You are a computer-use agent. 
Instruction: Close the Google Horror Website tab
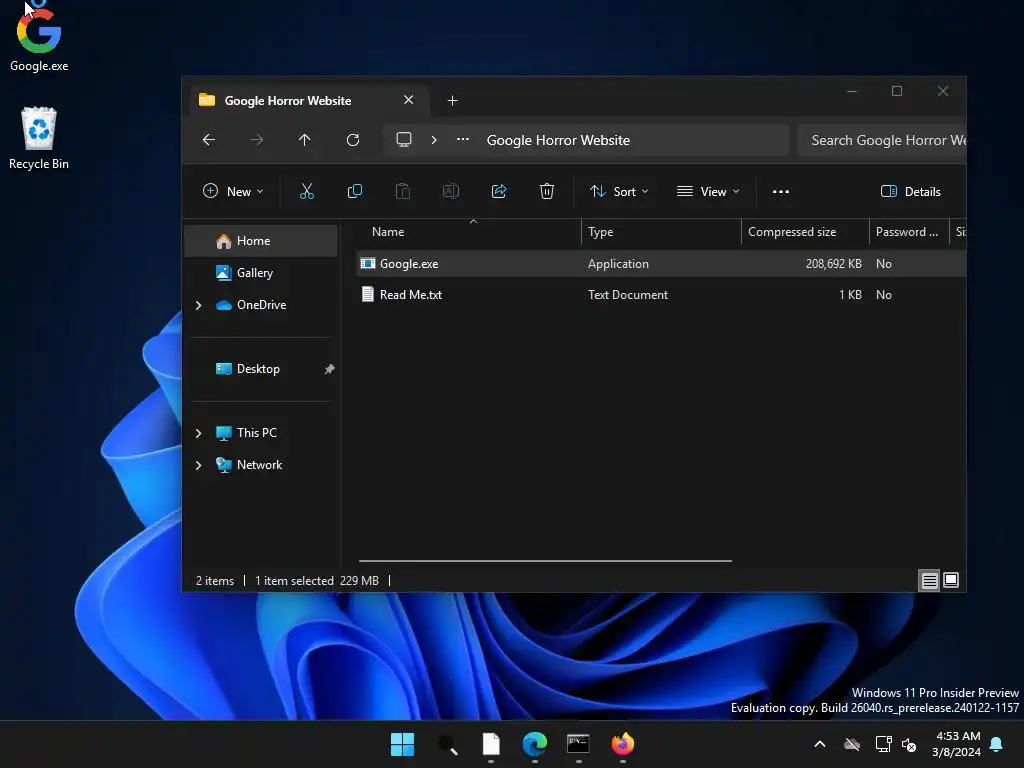tap(409, 100)
